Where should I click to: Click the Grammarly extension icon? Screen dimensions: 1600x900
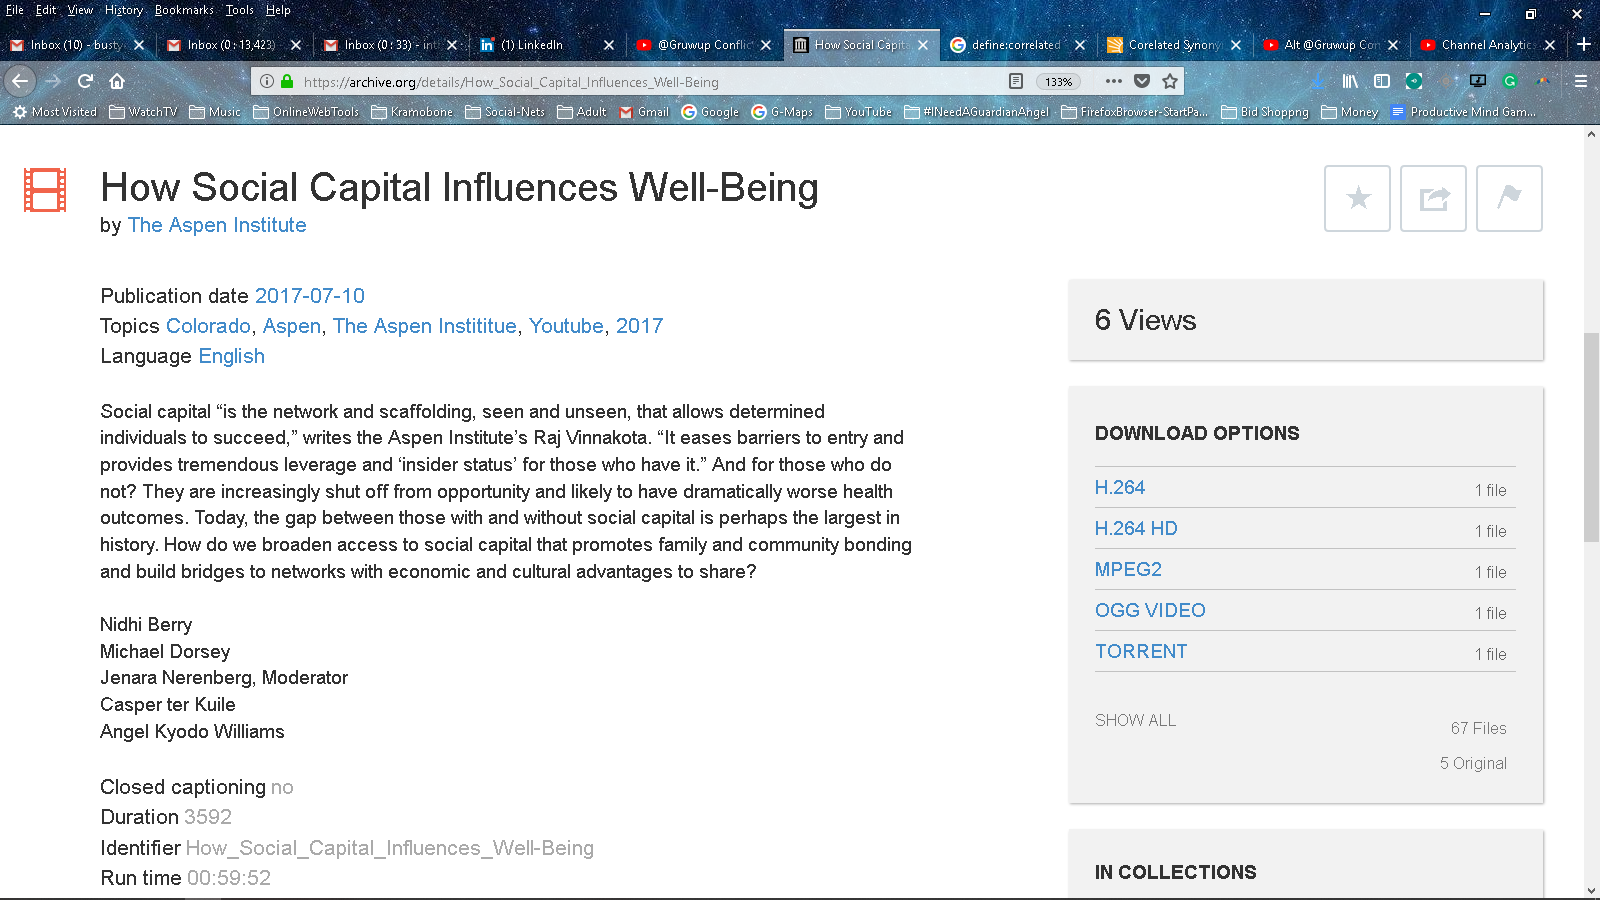tap(1510, 81)
